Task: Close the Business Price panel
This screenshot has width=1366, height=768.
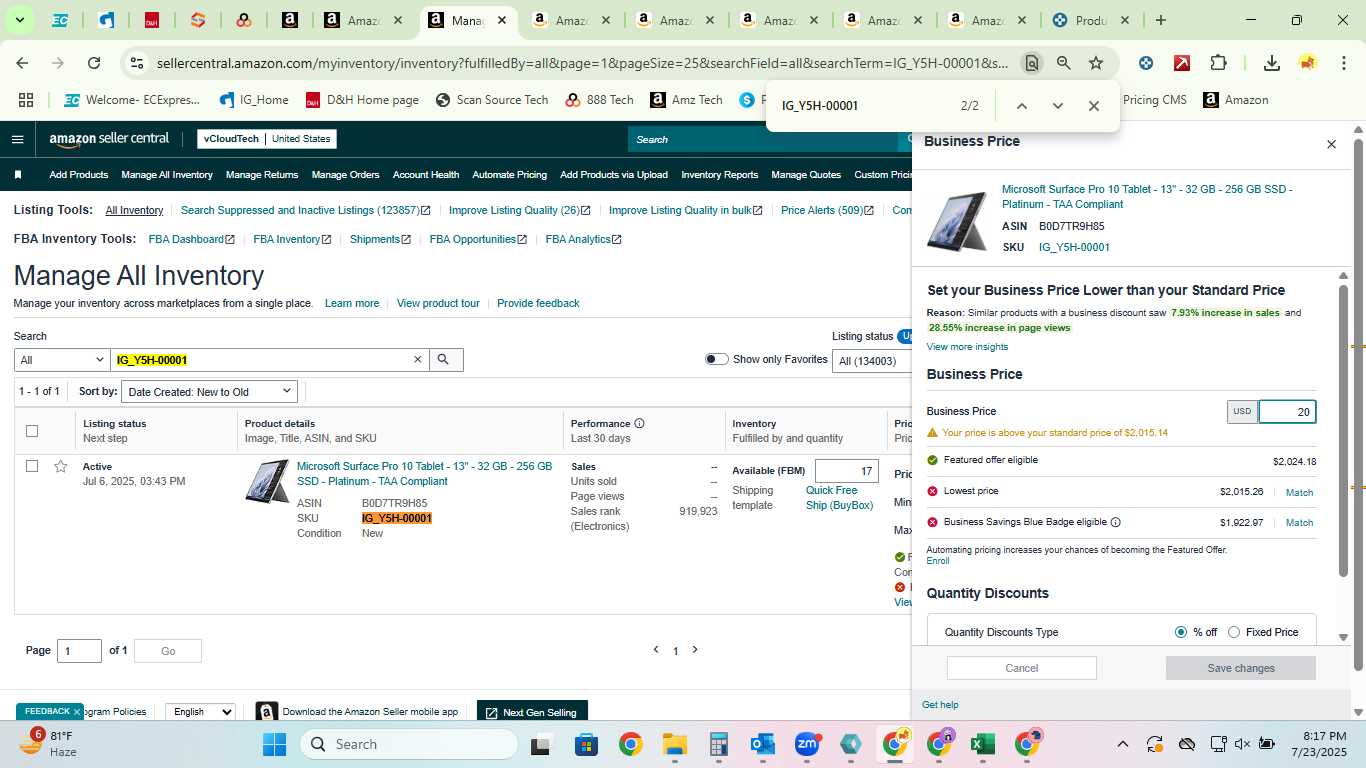Action: 1331,145
